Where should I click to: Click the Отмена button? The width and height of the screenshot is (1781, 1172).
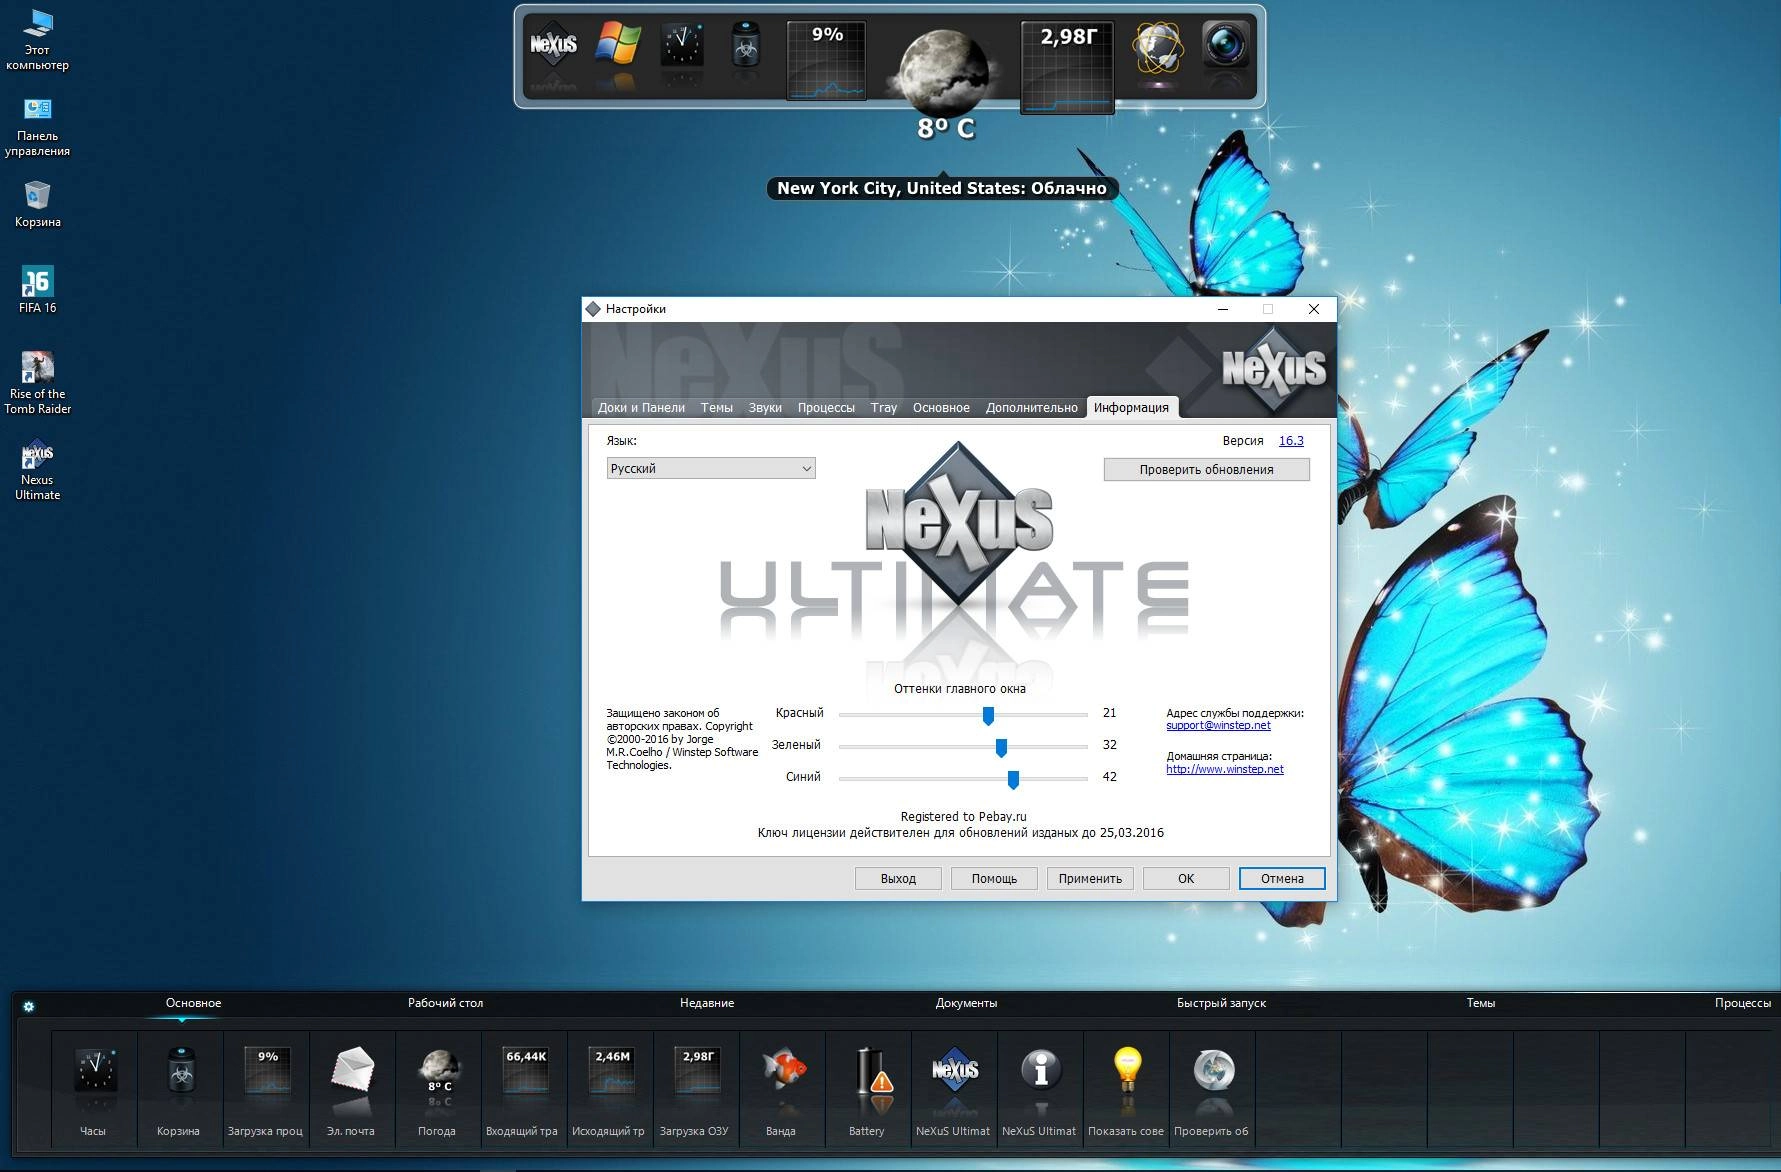1282,878
